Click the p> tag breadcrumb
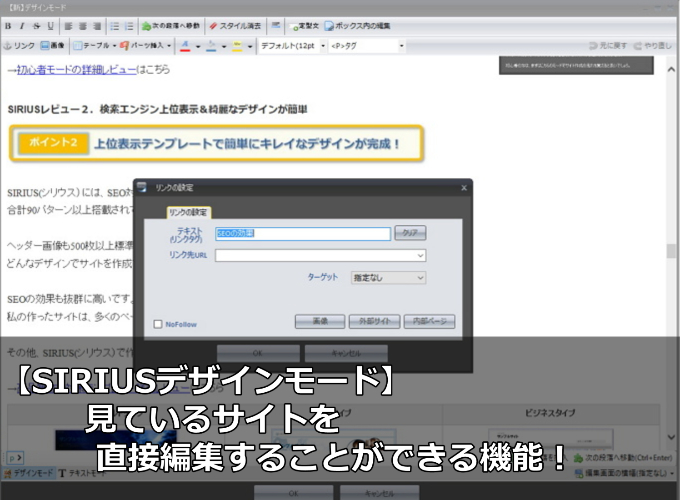 tap(15, 458)
